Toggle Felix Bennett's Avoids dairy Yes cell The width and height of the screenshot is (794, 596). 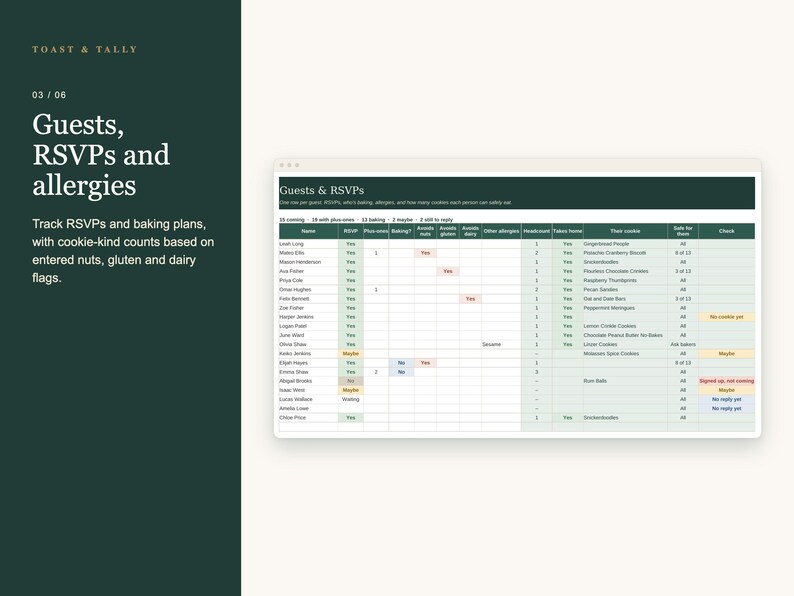point(470,299)
